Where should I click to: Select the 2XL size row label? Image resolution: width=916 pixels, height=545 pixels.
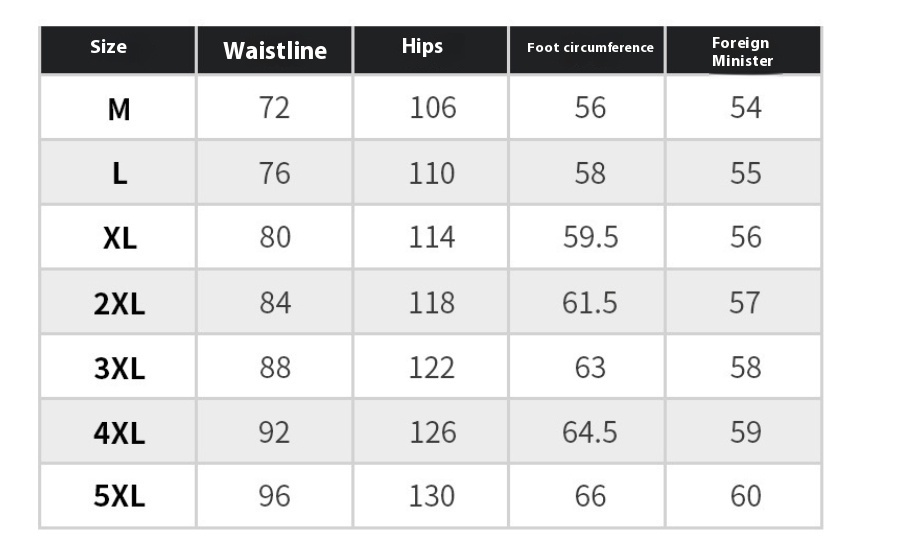(119, 303)
